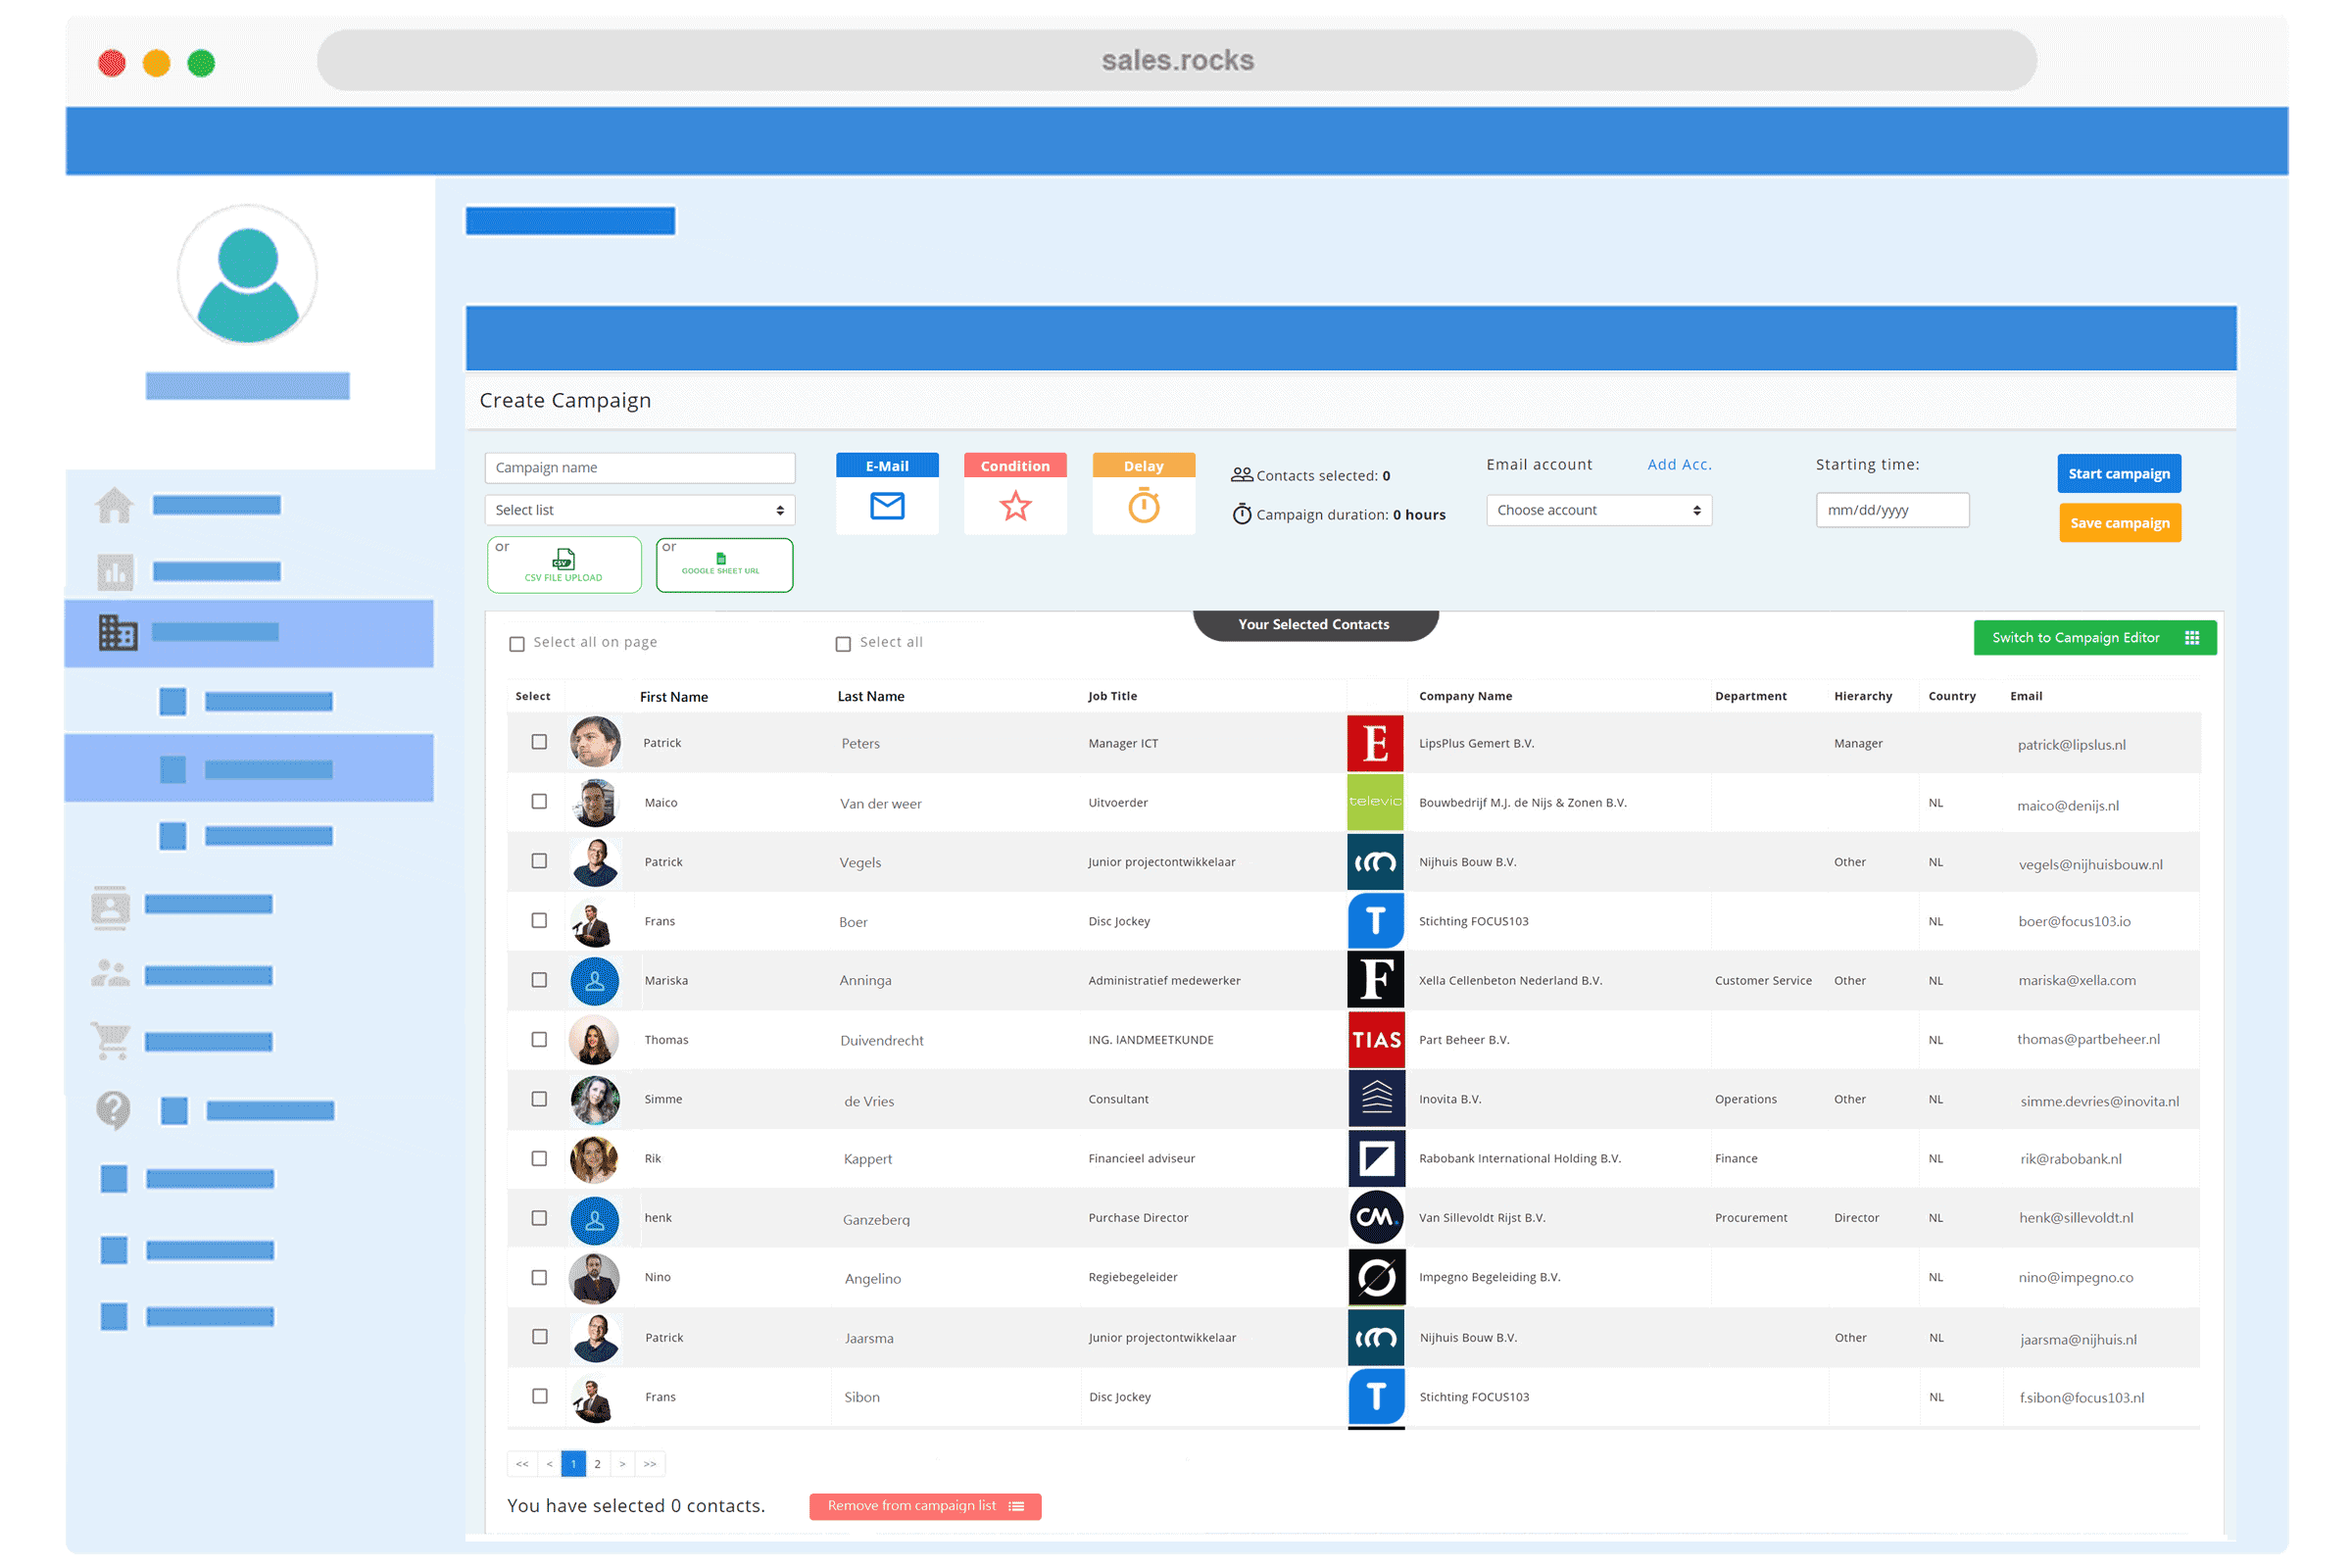Open the 'Select list' dropdown
Screen dimensions: 2352x1568
(x=639, y=510)
